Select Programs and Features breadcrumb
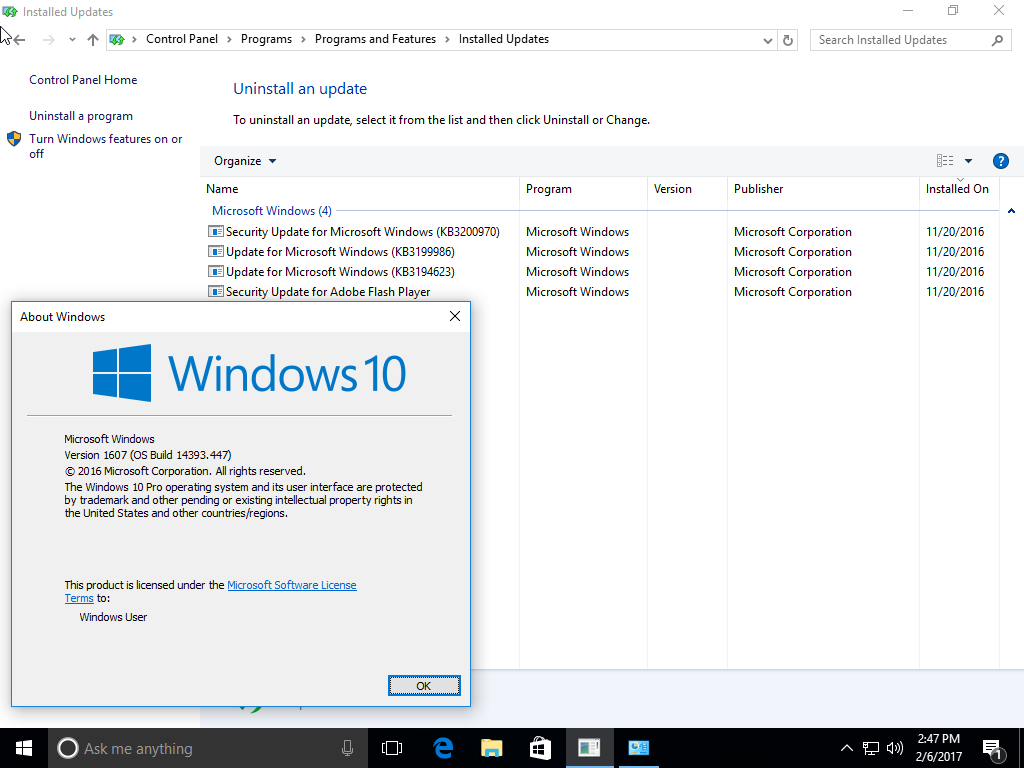The height and width of the screenshot is (768, 1024). (375, 39)
